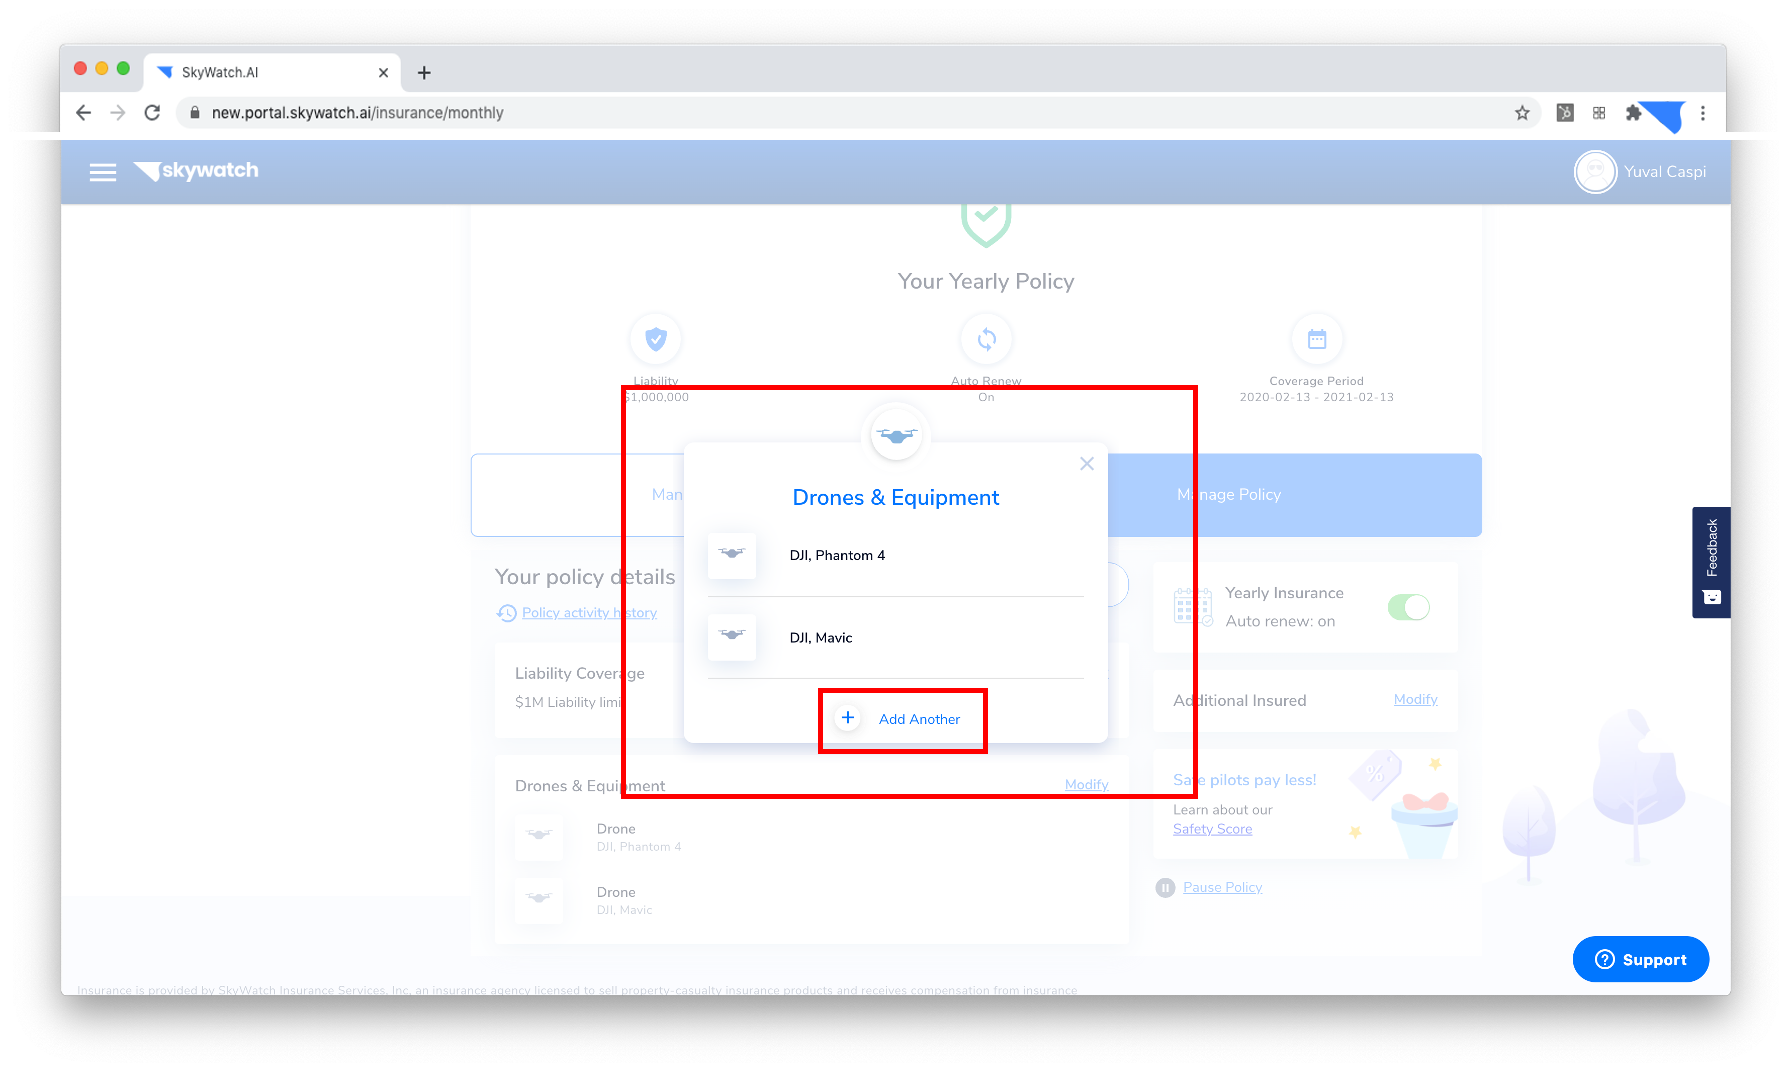Click the Auto Renew refresh icon
Screen dimensions: 1786x1070
coord(986,340)
